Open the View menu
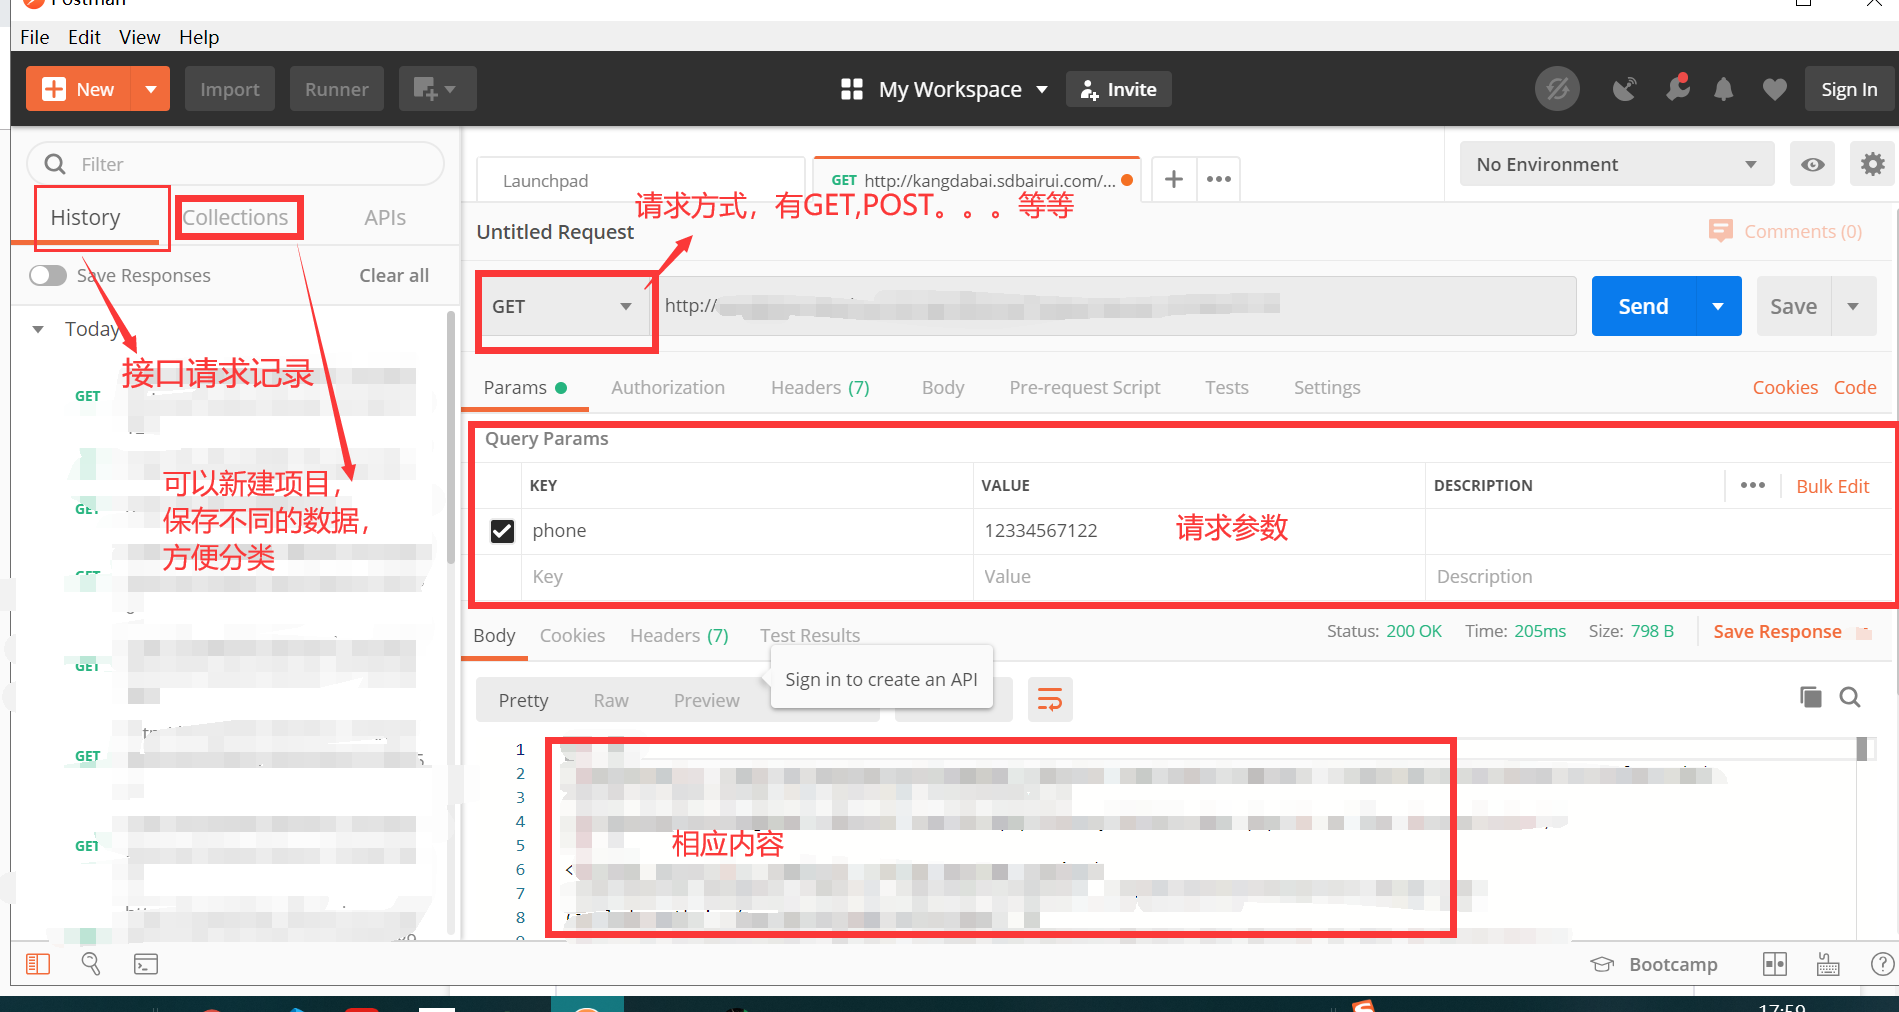This screenshot has width=1899, height=1012. click(139, 37)
